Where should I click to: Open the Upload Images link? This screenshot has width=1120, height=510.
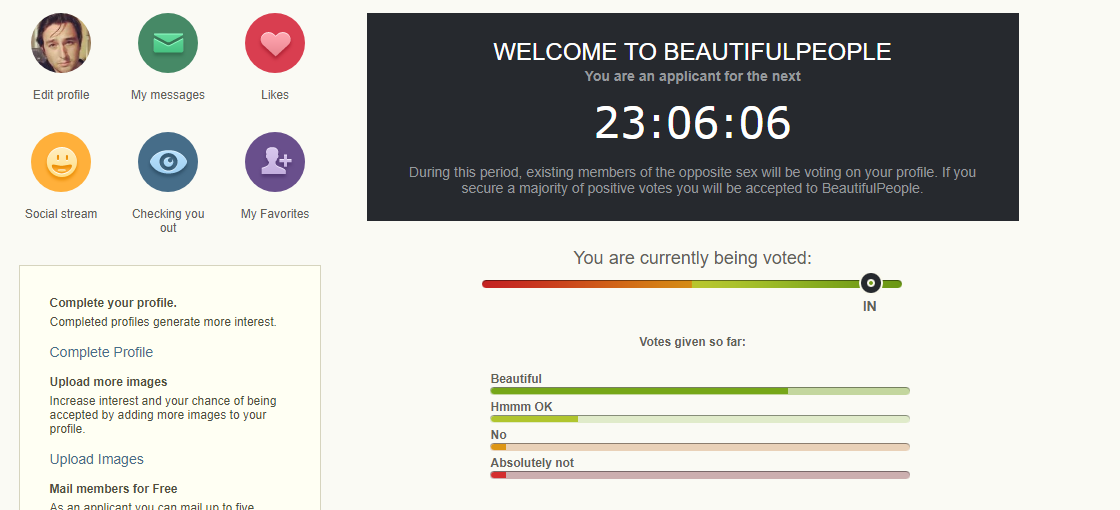[96, 459]
